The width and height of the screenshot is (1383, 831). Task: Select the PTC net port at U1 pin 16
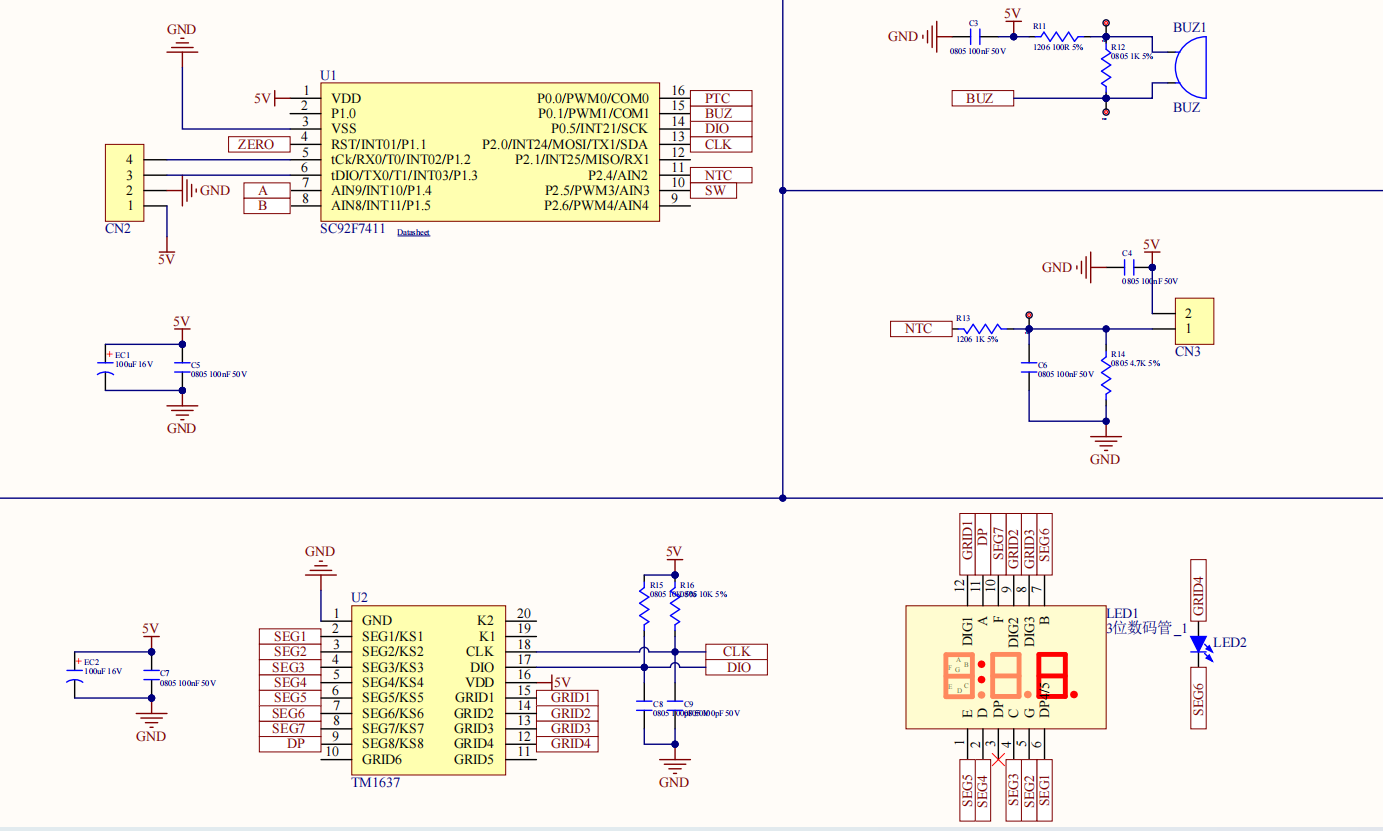[x=721, y=98]
